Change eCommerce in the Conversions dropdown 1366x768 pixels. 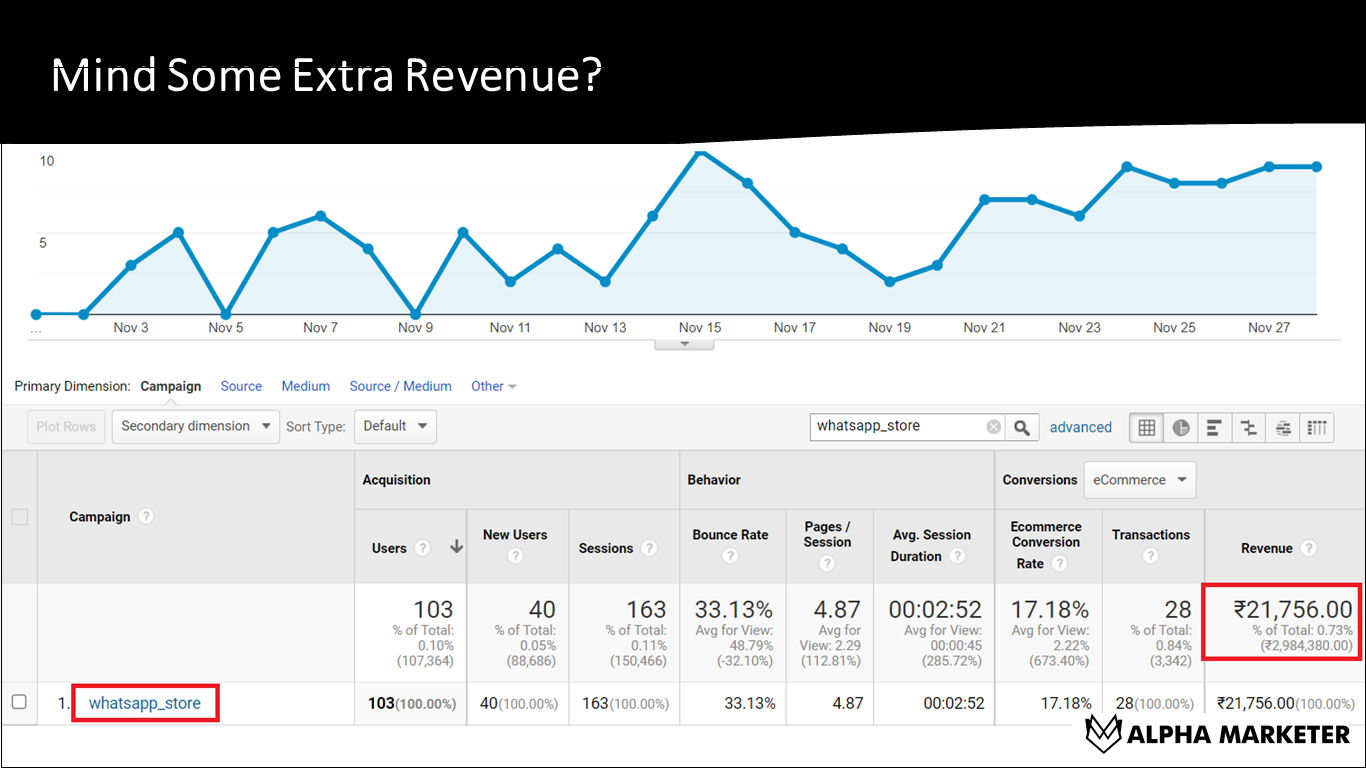tap(1139, 480)
